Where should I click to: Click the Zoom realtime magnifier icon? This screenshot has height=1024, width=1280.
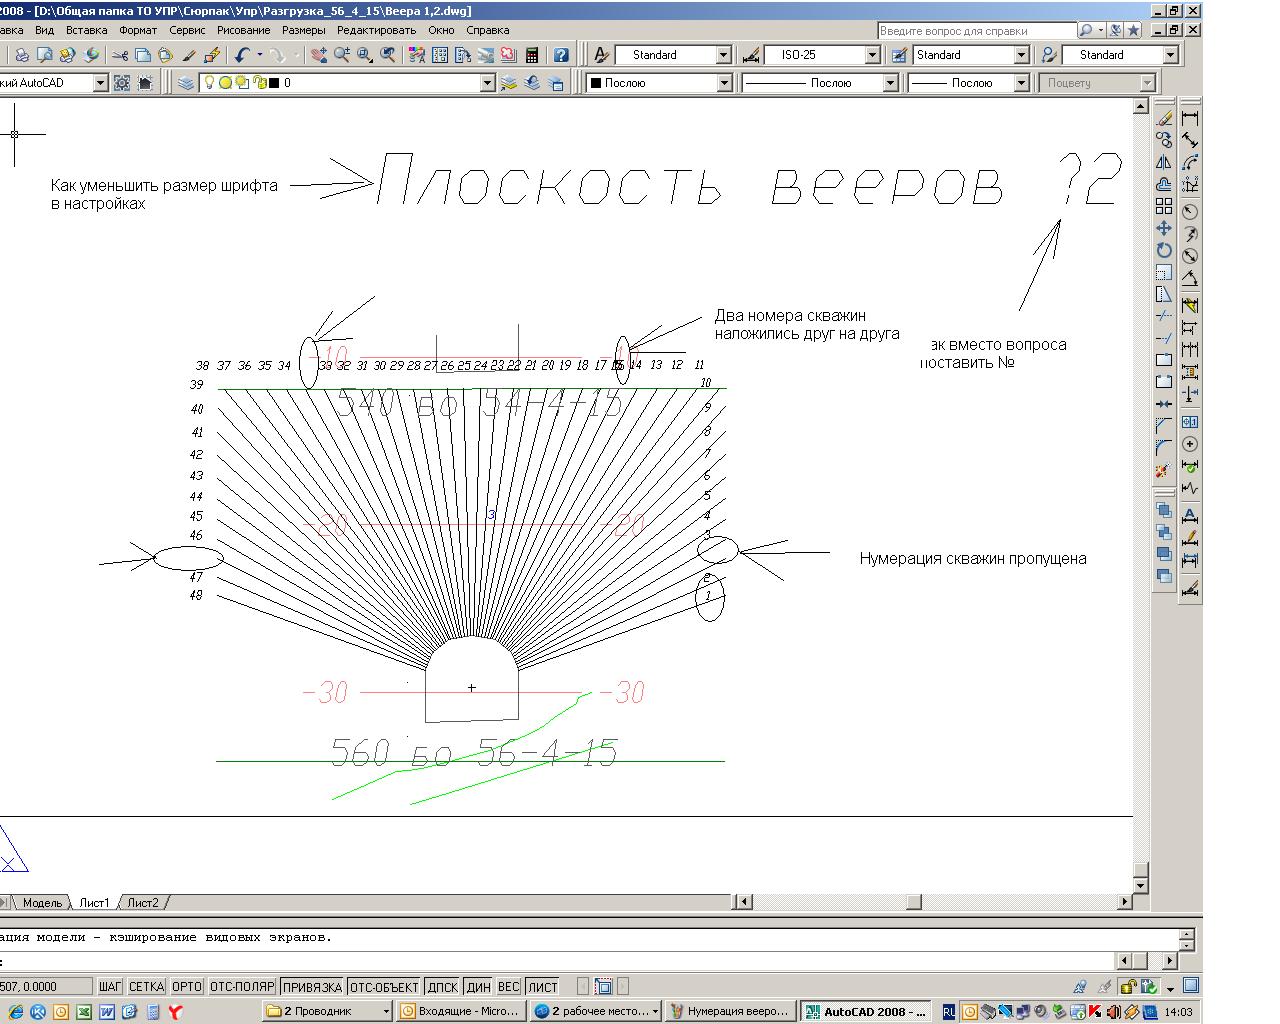(x=342, y=55)
